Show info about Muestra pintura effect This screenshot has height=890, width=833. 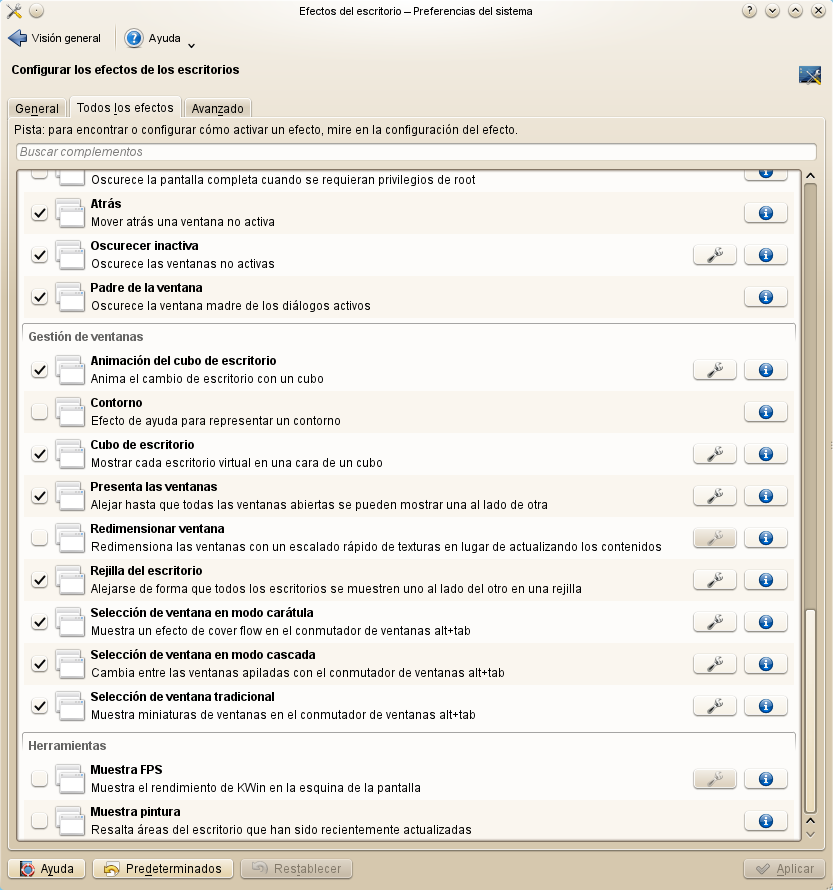pyautogui.click(x=765, y=821)
